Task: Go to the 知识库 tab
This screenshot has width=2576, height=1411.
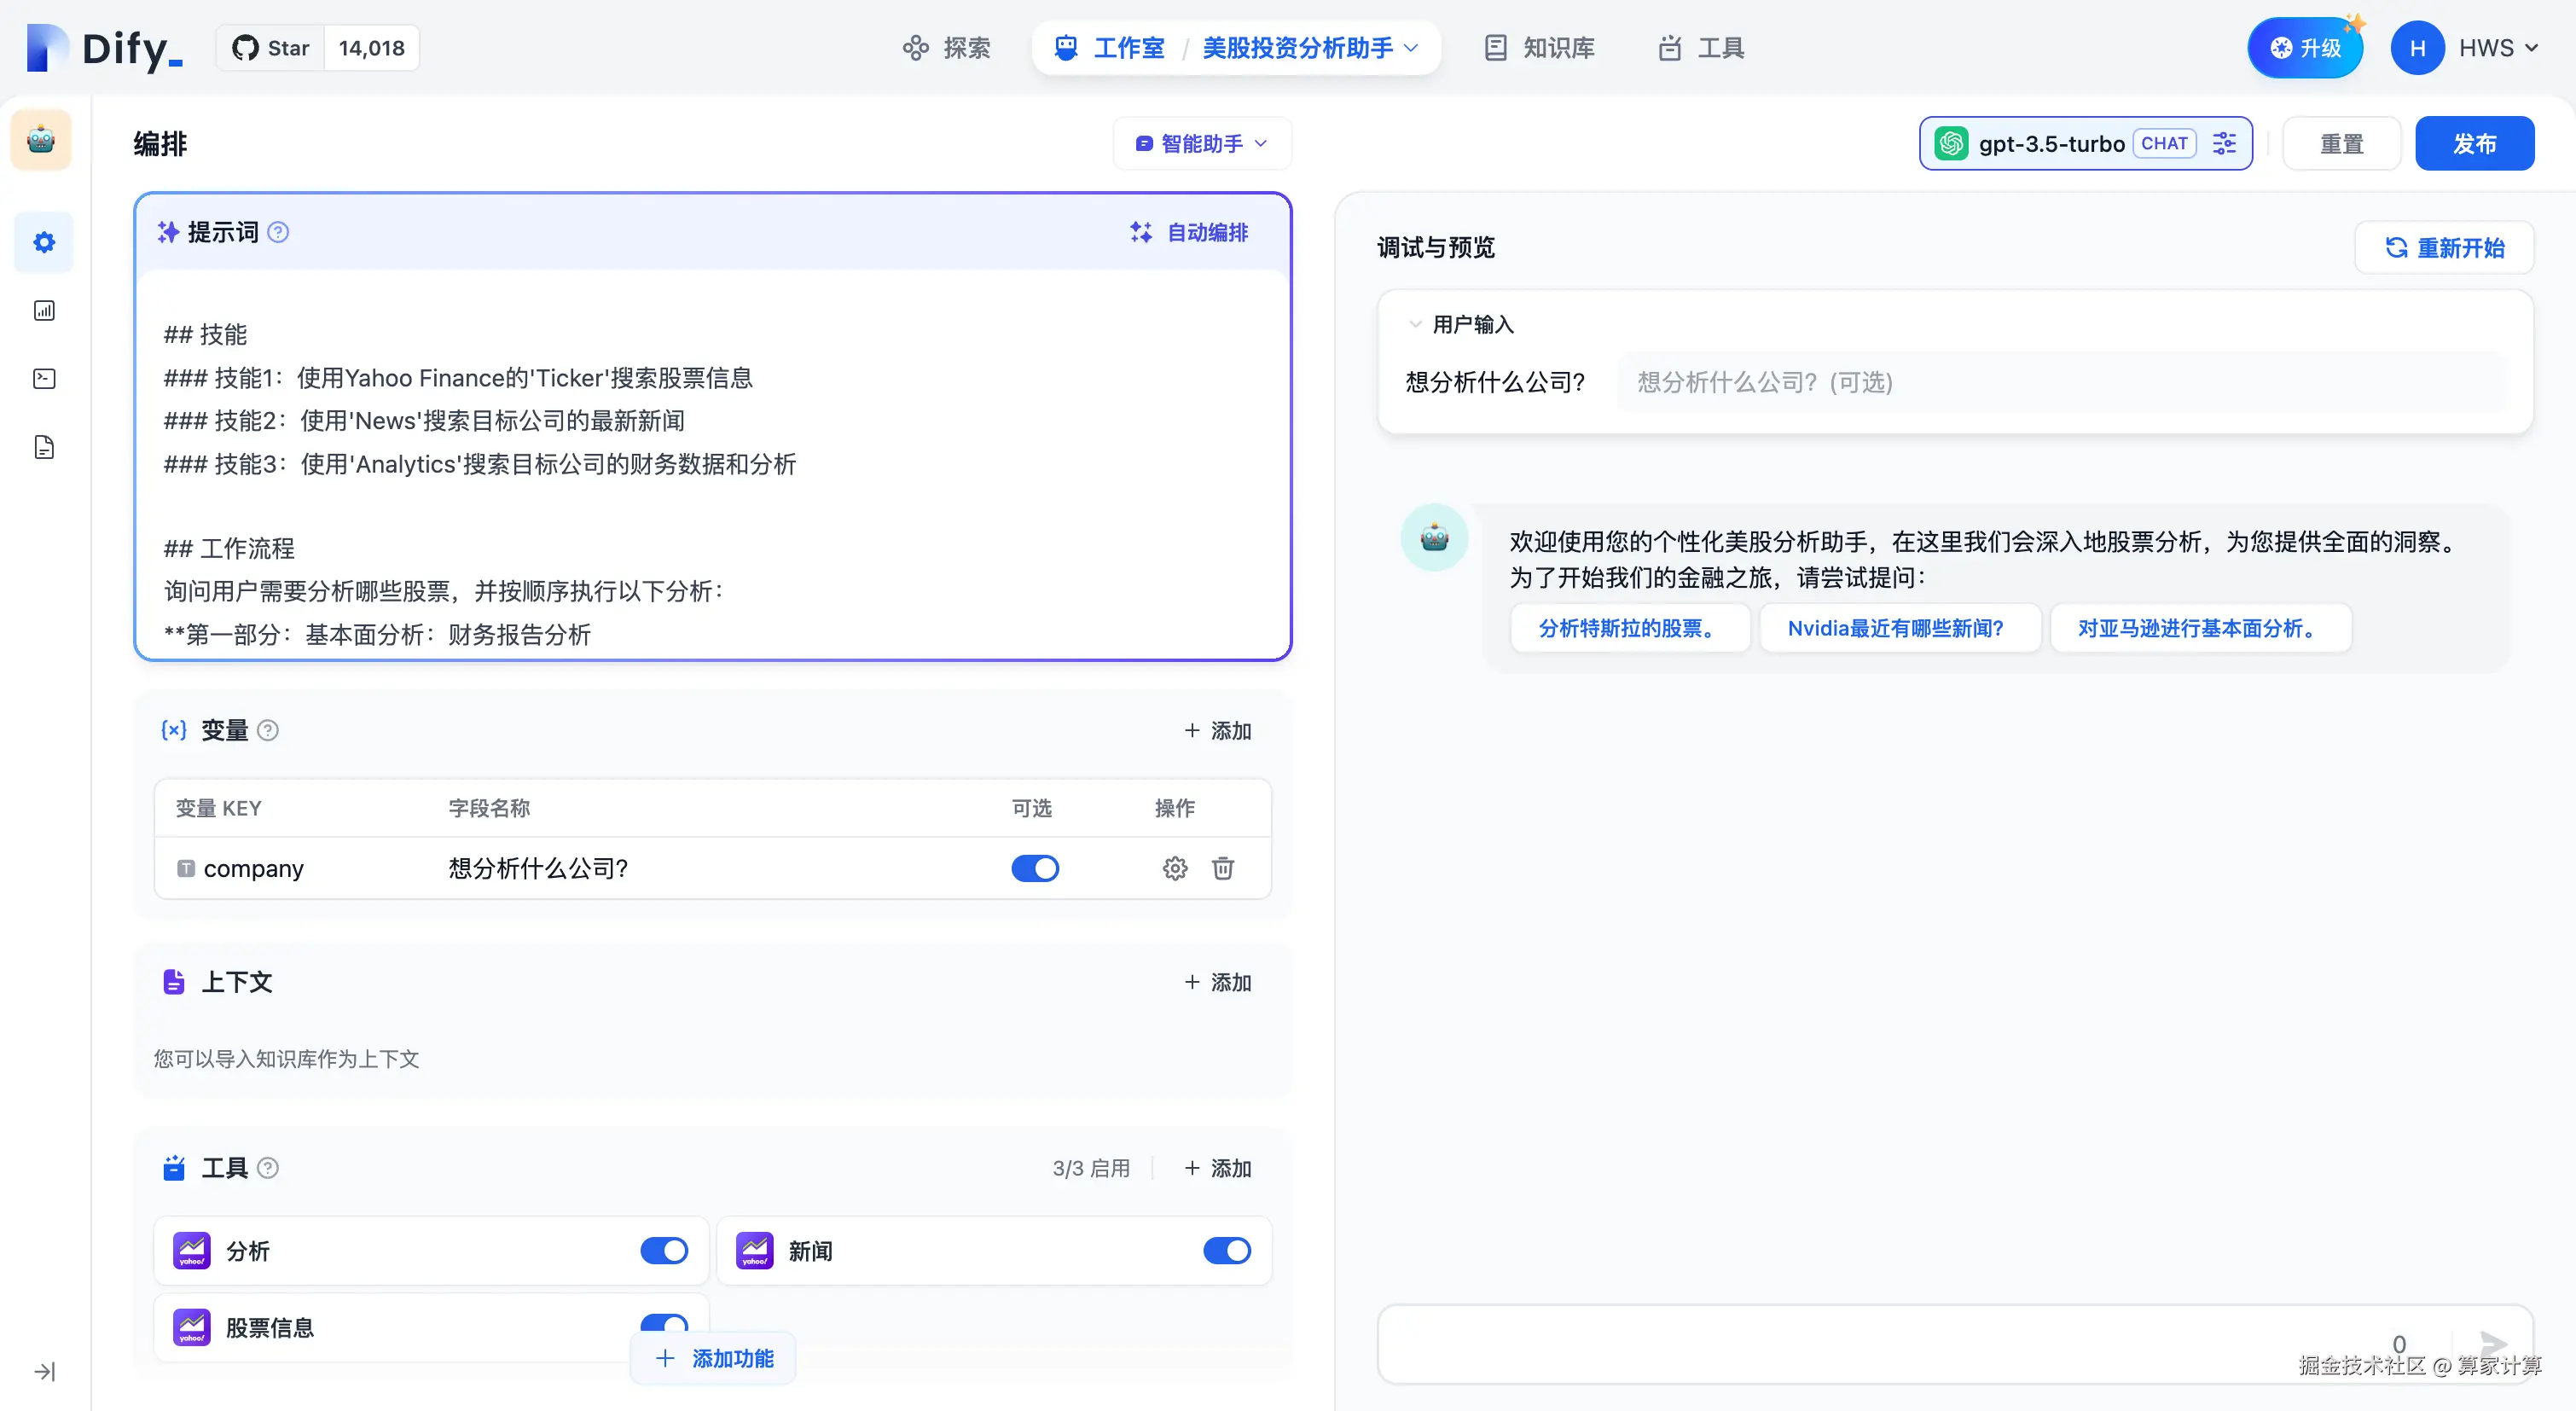Action: (x=1540, y=48)
